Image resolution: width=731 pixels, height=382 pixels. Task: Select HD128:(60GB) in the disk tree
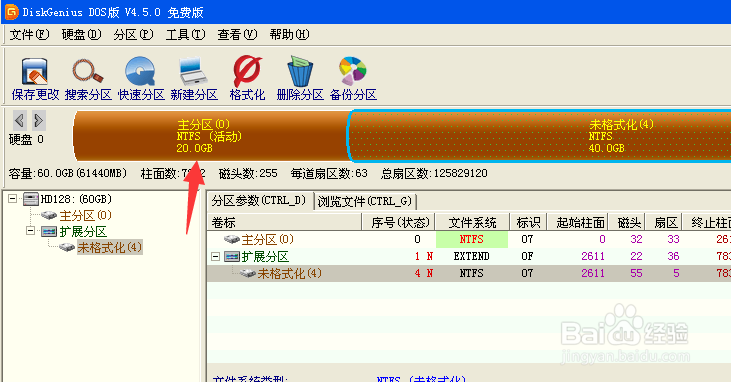pos(76,199)
